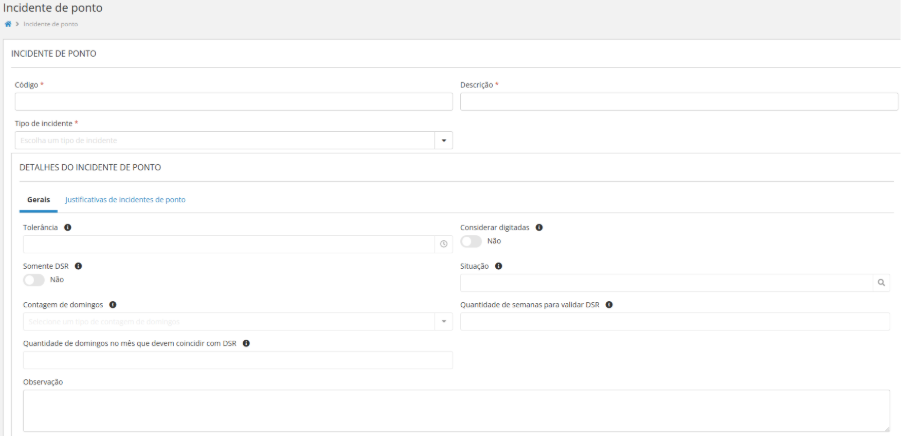Image resolution: width=901 pixels, height=436 pixels.
Task: Show info for Considerar digitadas
Action: 539,227
